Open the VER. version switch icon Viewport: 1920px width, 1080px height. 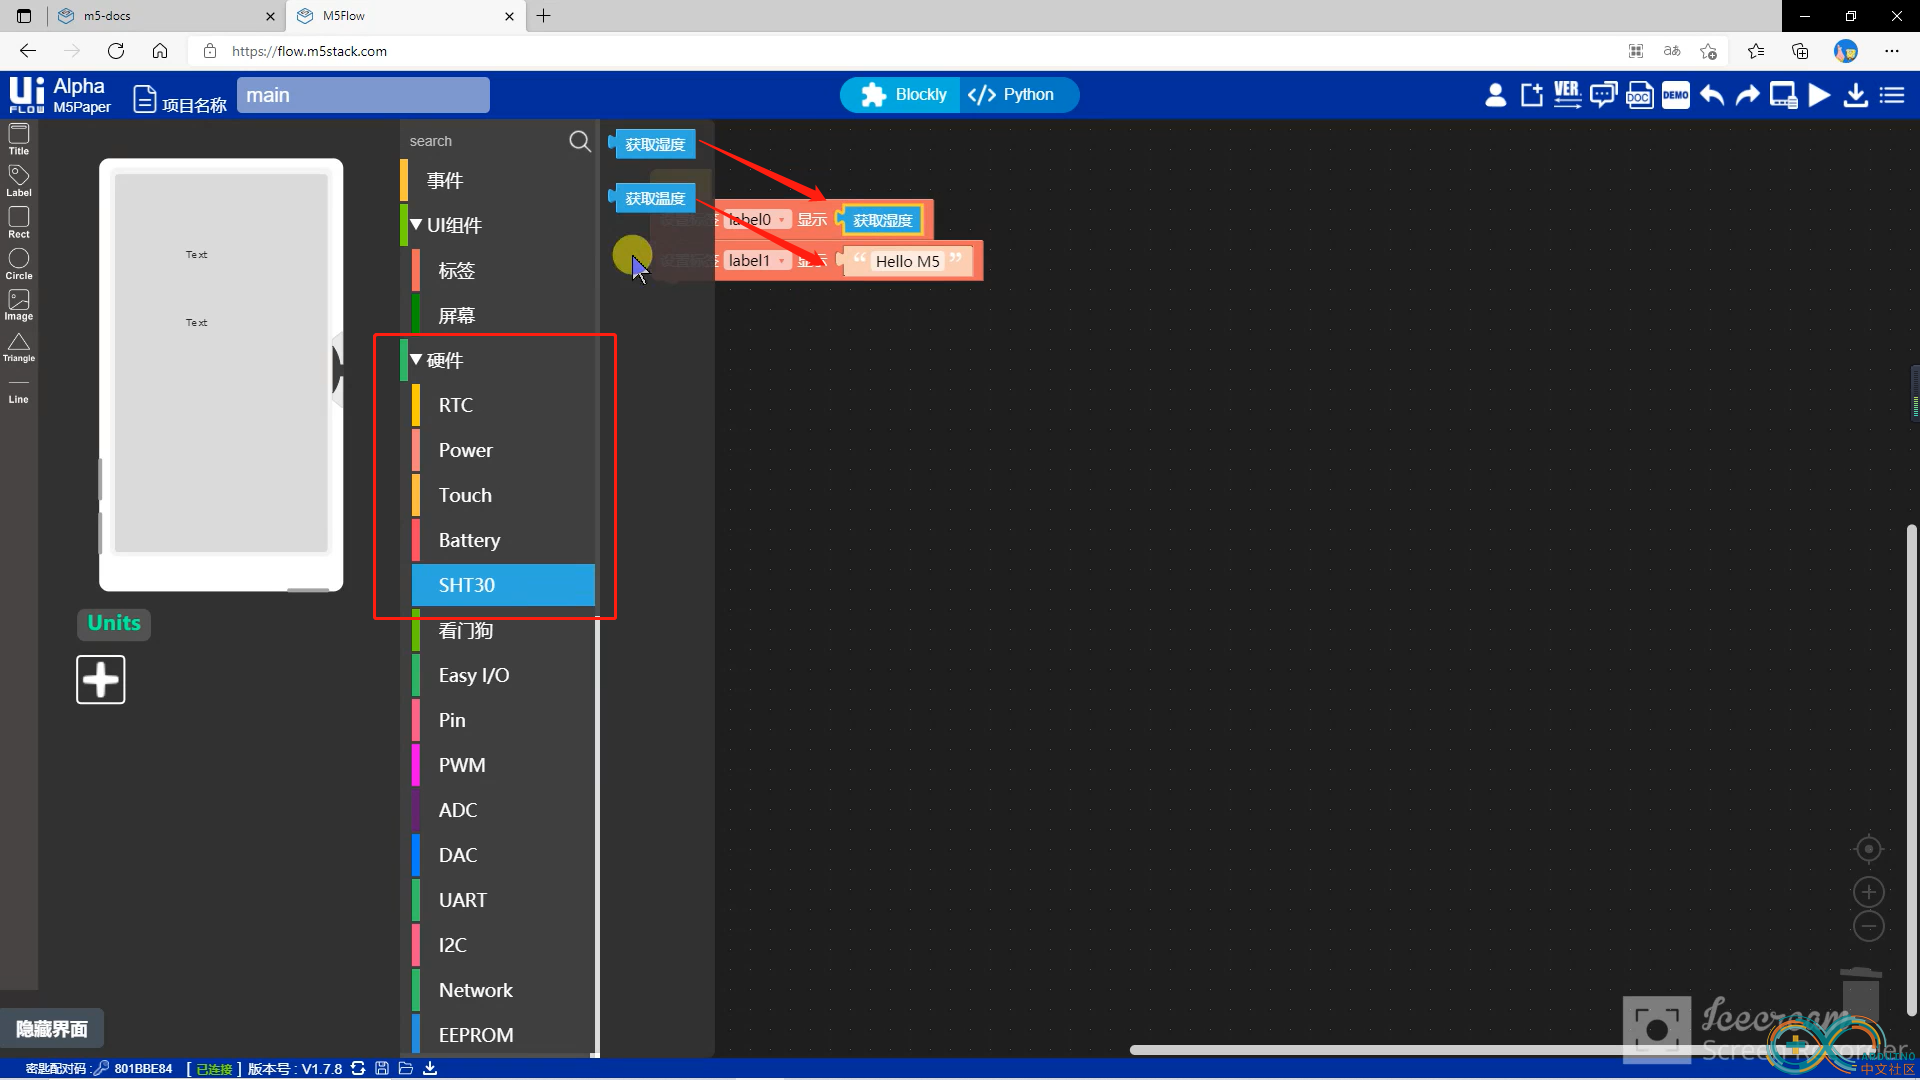tap(1567, 95)
